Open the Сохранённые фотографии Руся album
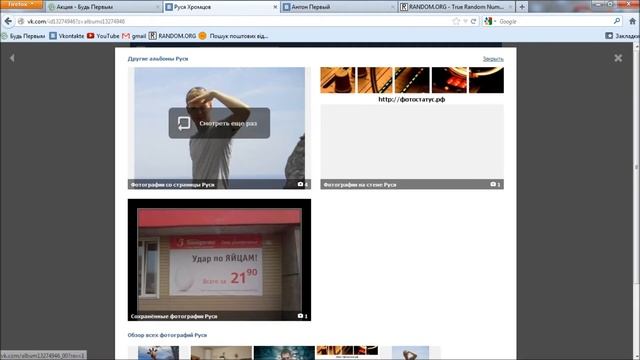 pos(219,260)
